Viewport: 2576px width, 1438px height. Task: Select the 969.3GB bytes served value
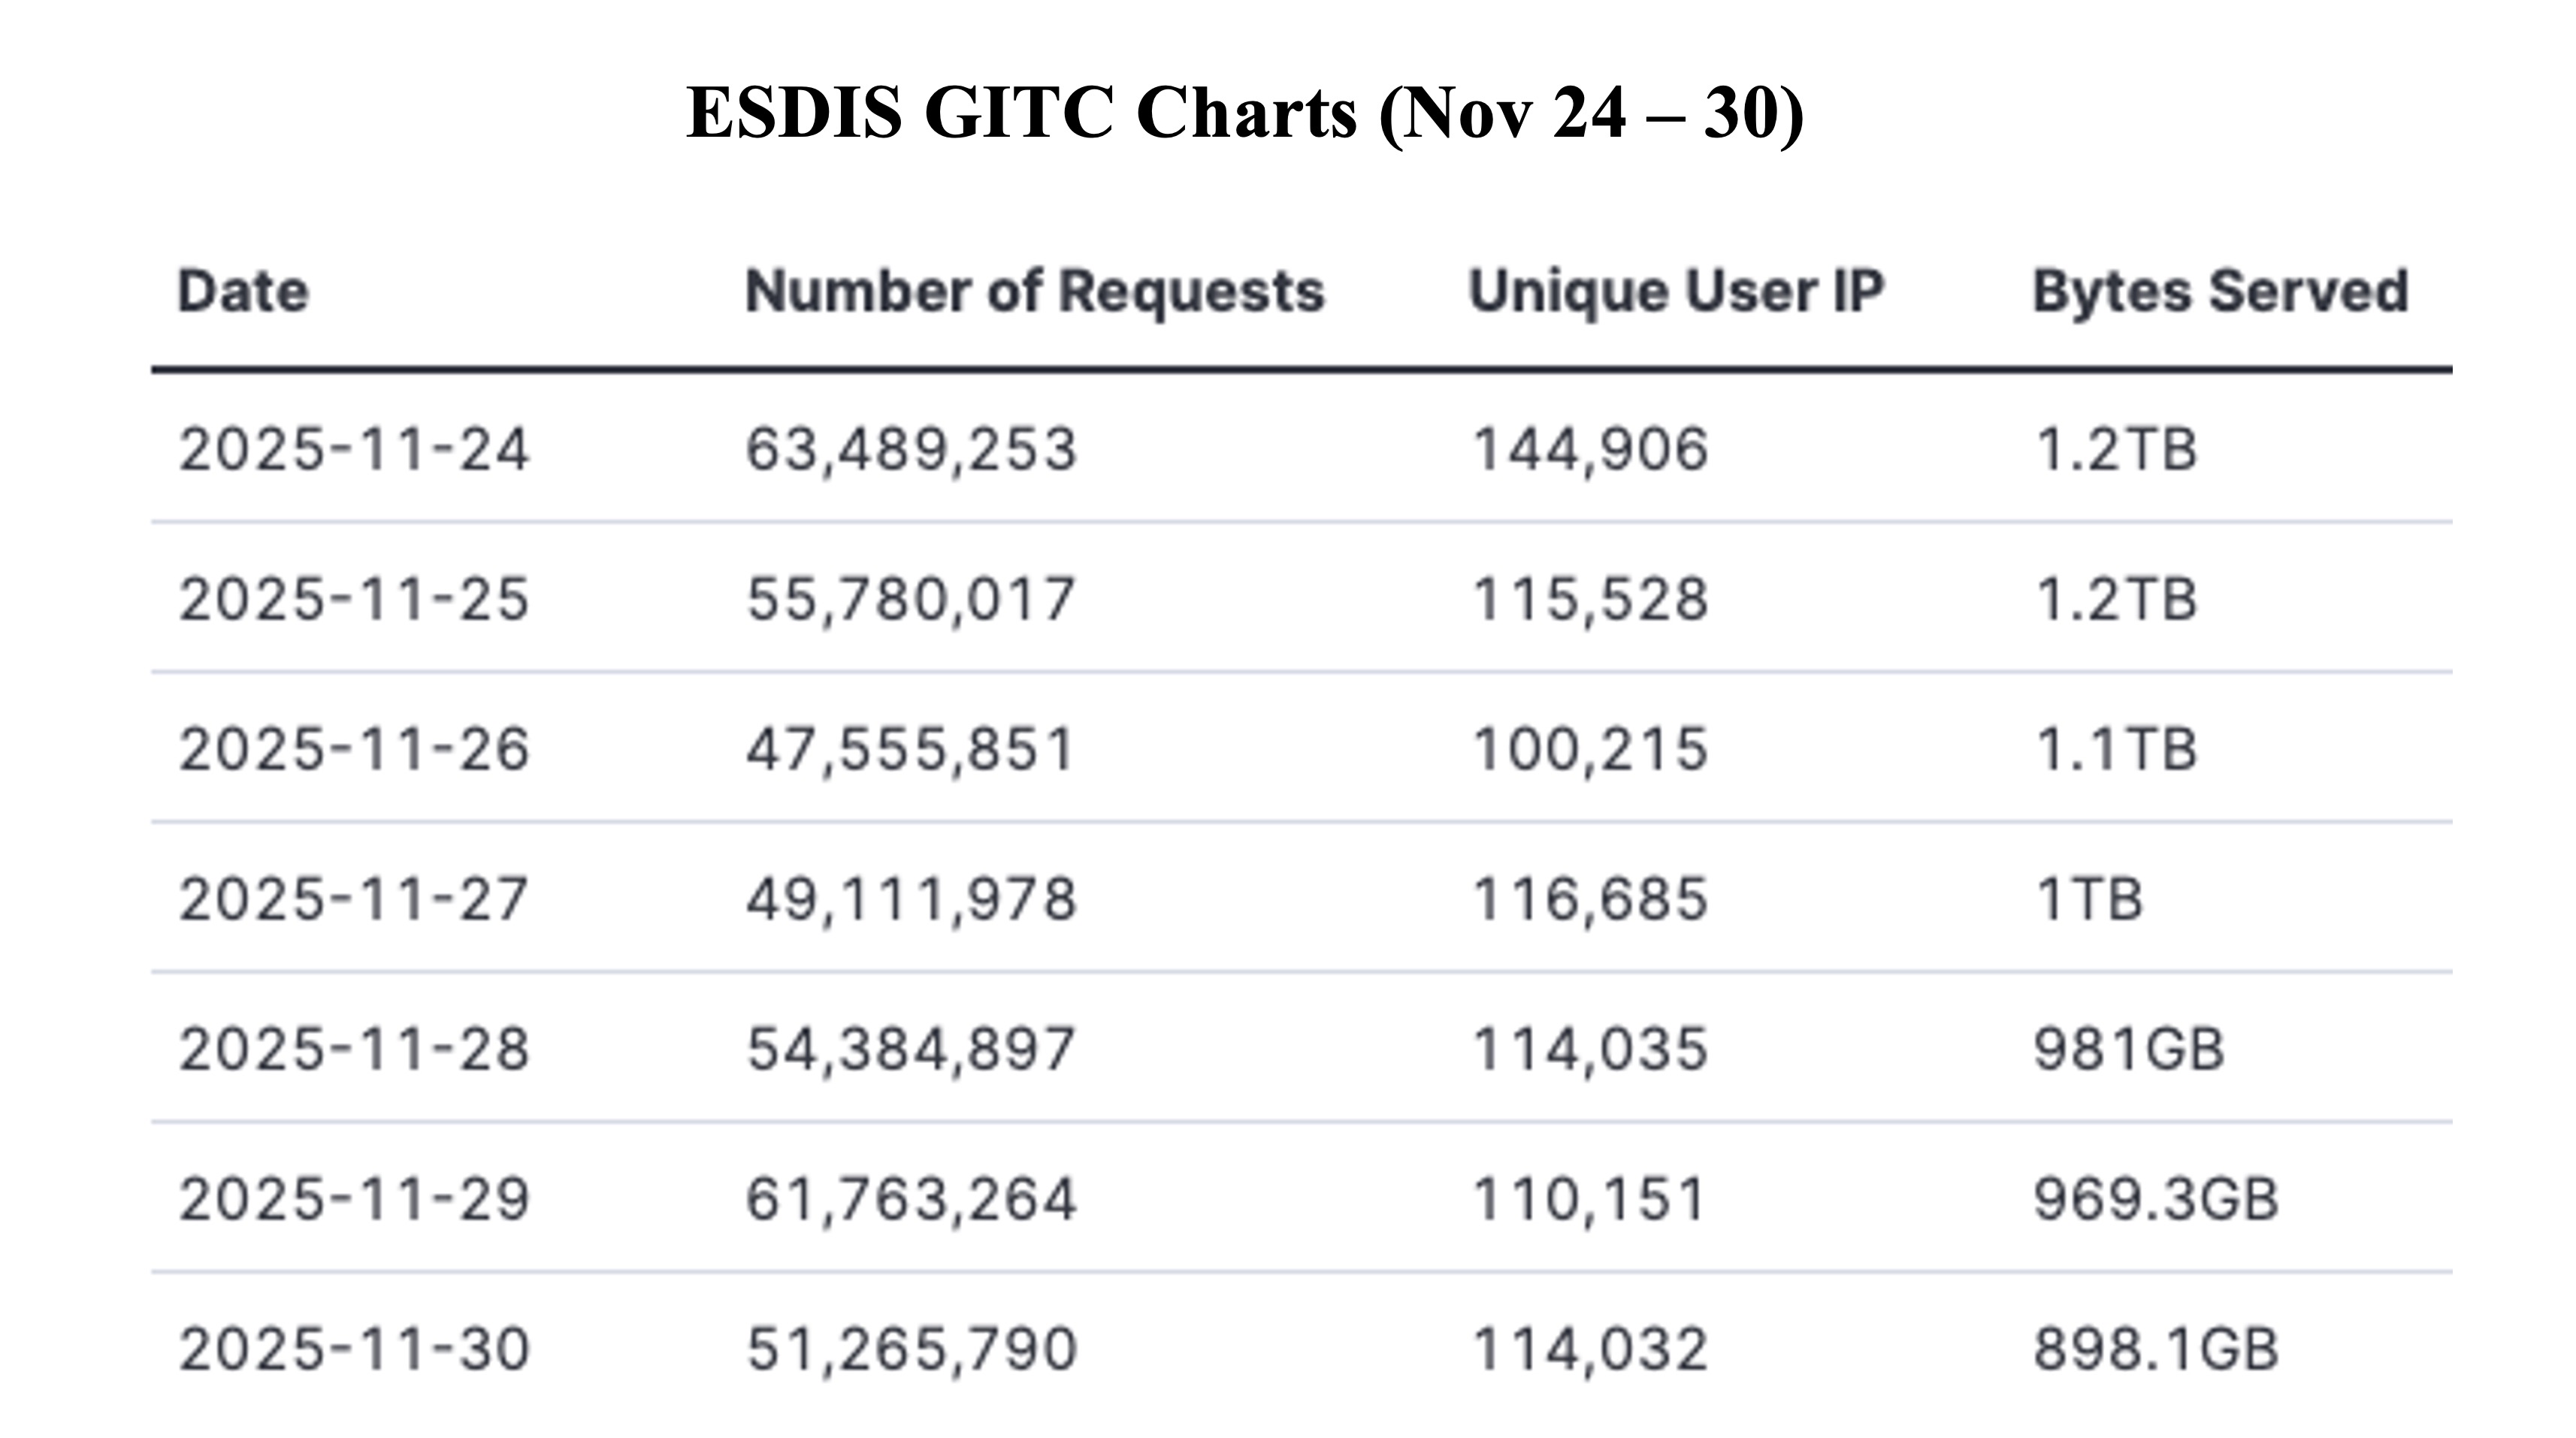pyautogui.click(x=2156, y=1199)
